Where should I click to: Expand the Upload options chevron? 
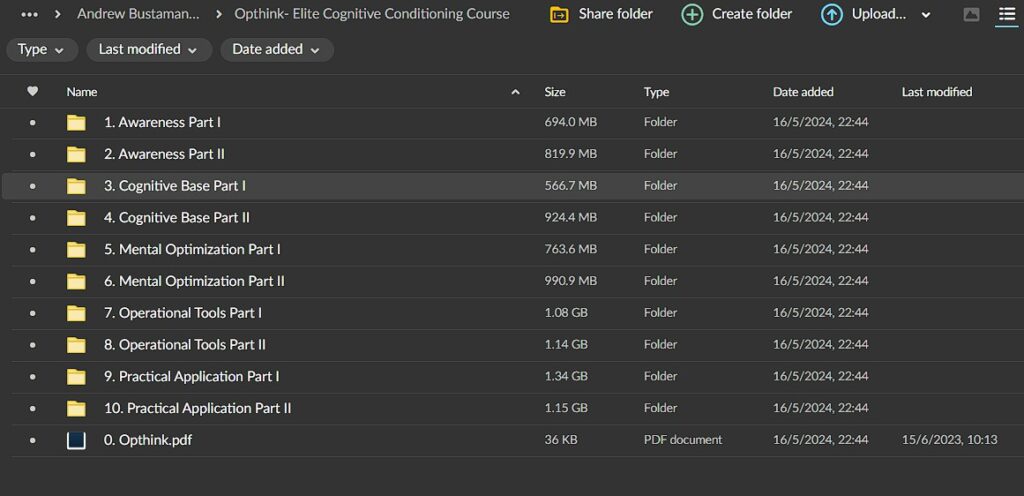925,15
